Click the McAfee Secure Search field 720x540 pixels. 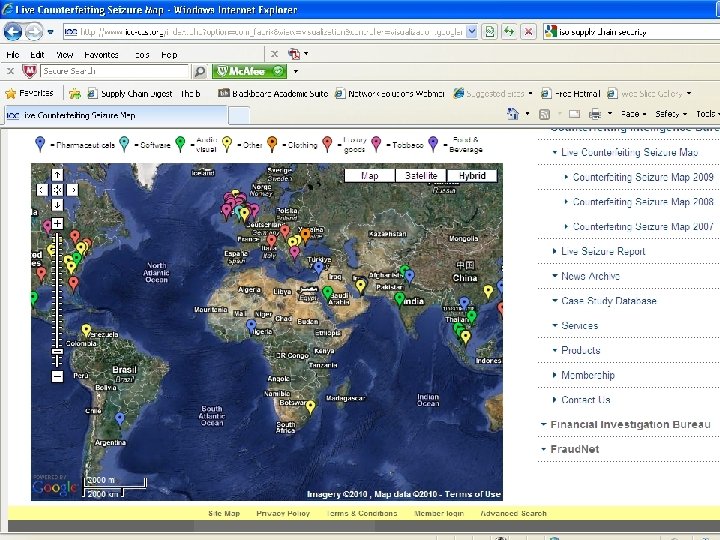115,71
